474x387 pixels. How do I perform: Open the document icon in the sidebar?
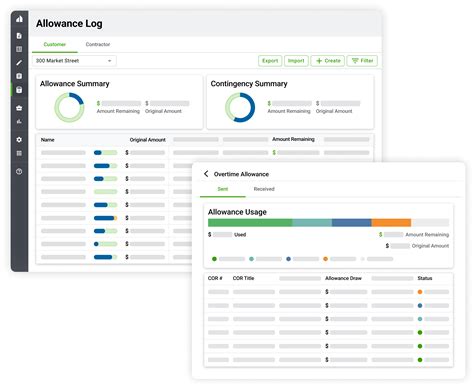[19, 36]
